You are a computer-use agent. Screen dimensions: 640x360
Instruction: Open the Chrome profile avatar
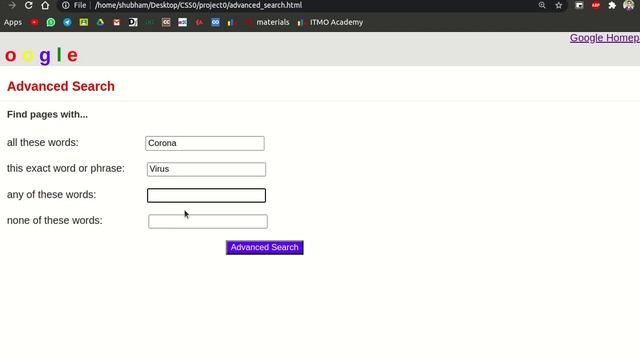629,5
